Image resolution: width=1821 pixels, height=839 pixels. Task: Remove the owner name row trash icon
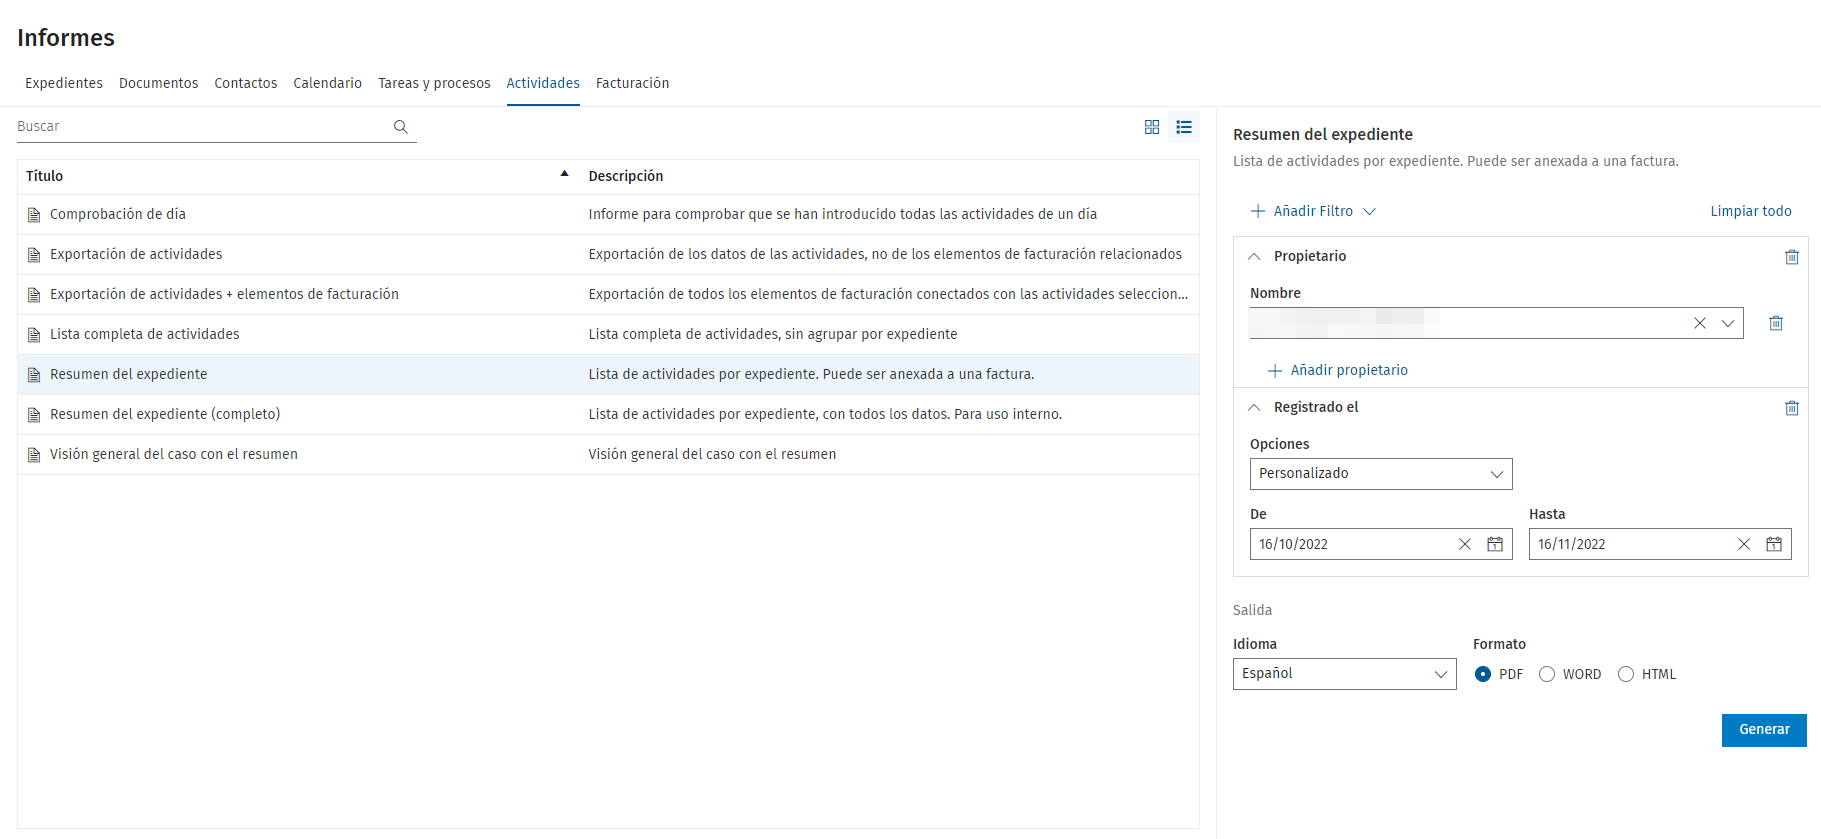coord(1776,323)
